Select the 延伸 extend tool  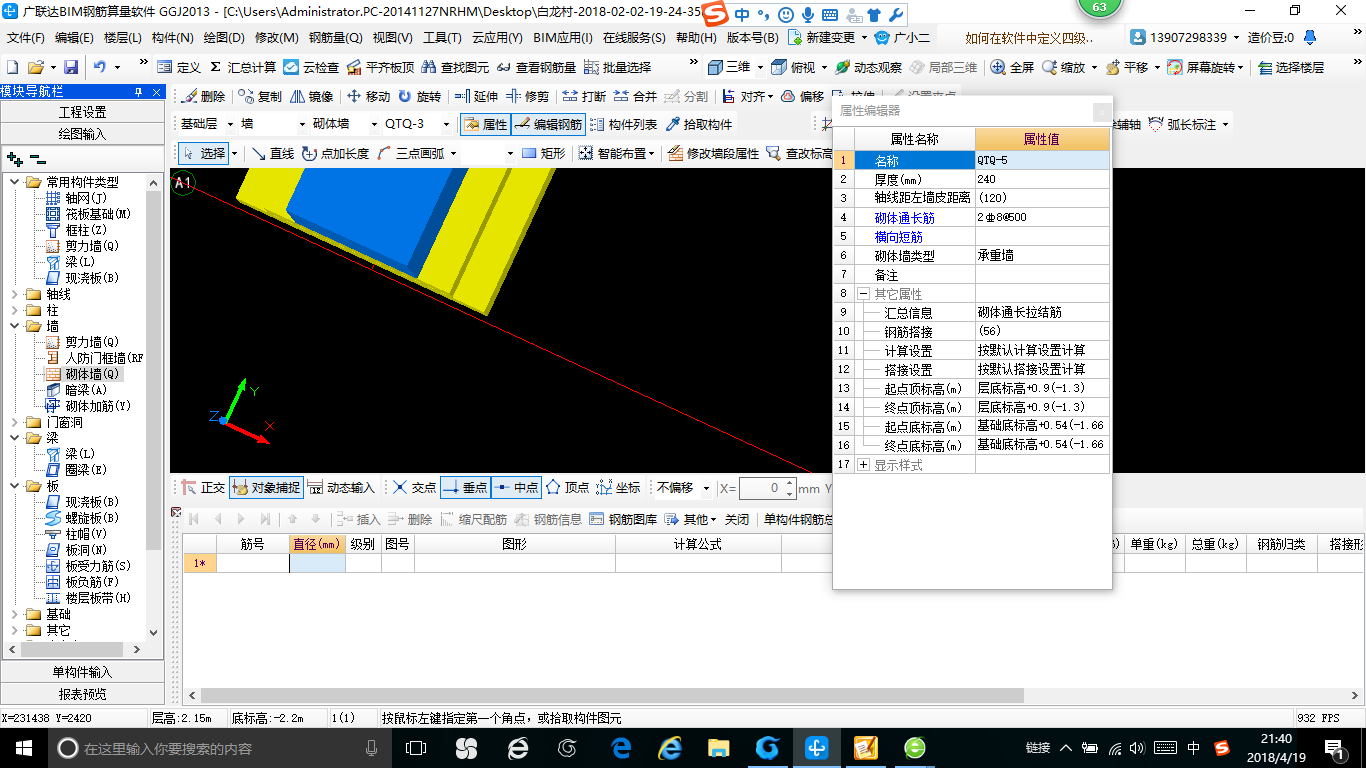(x=476, y=96)
